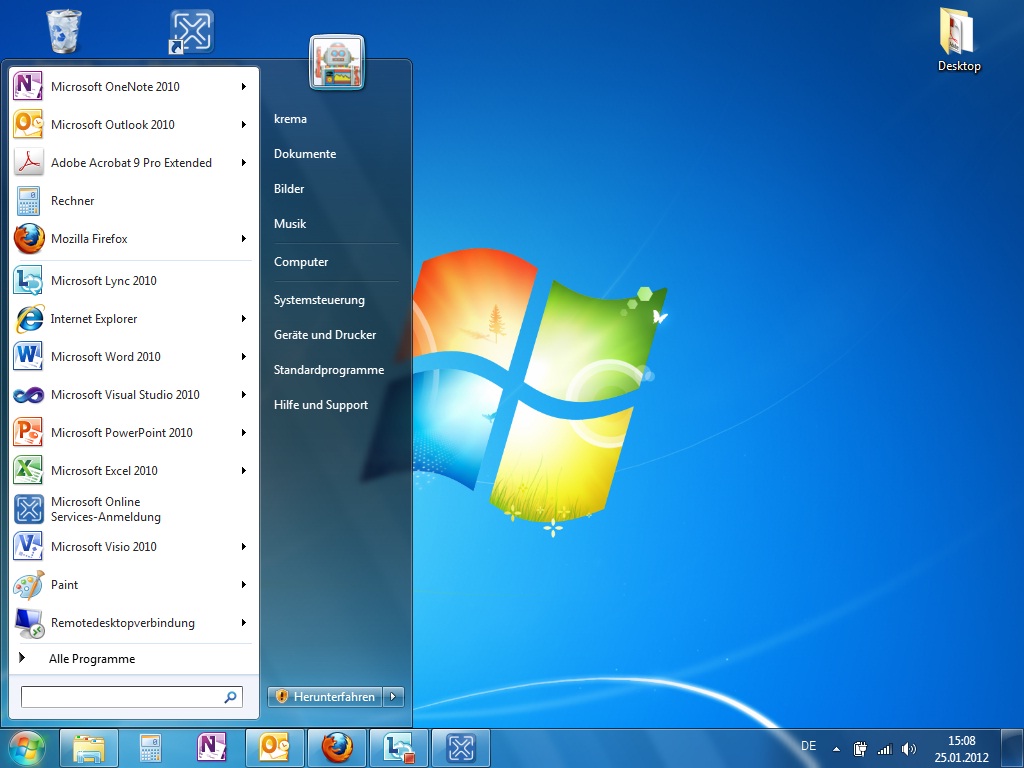This screenshot has width=1024, height=768.
Task: Expand the Microsoft Word 2010 jump list arrow
Action: (x=243, y=357)
